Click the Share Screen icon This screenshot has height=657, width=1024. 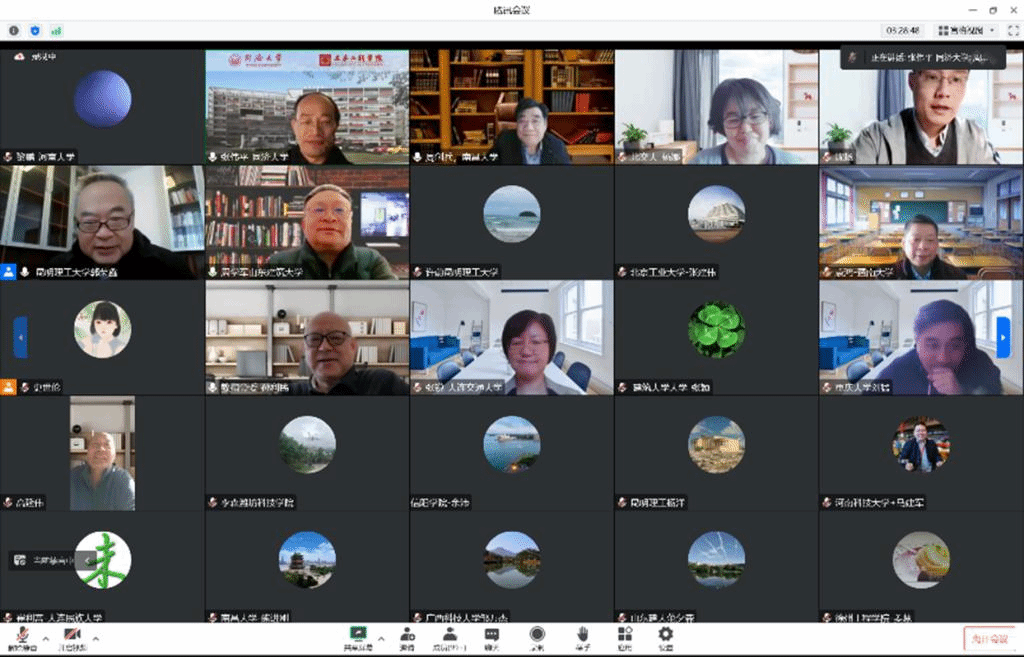358,635
